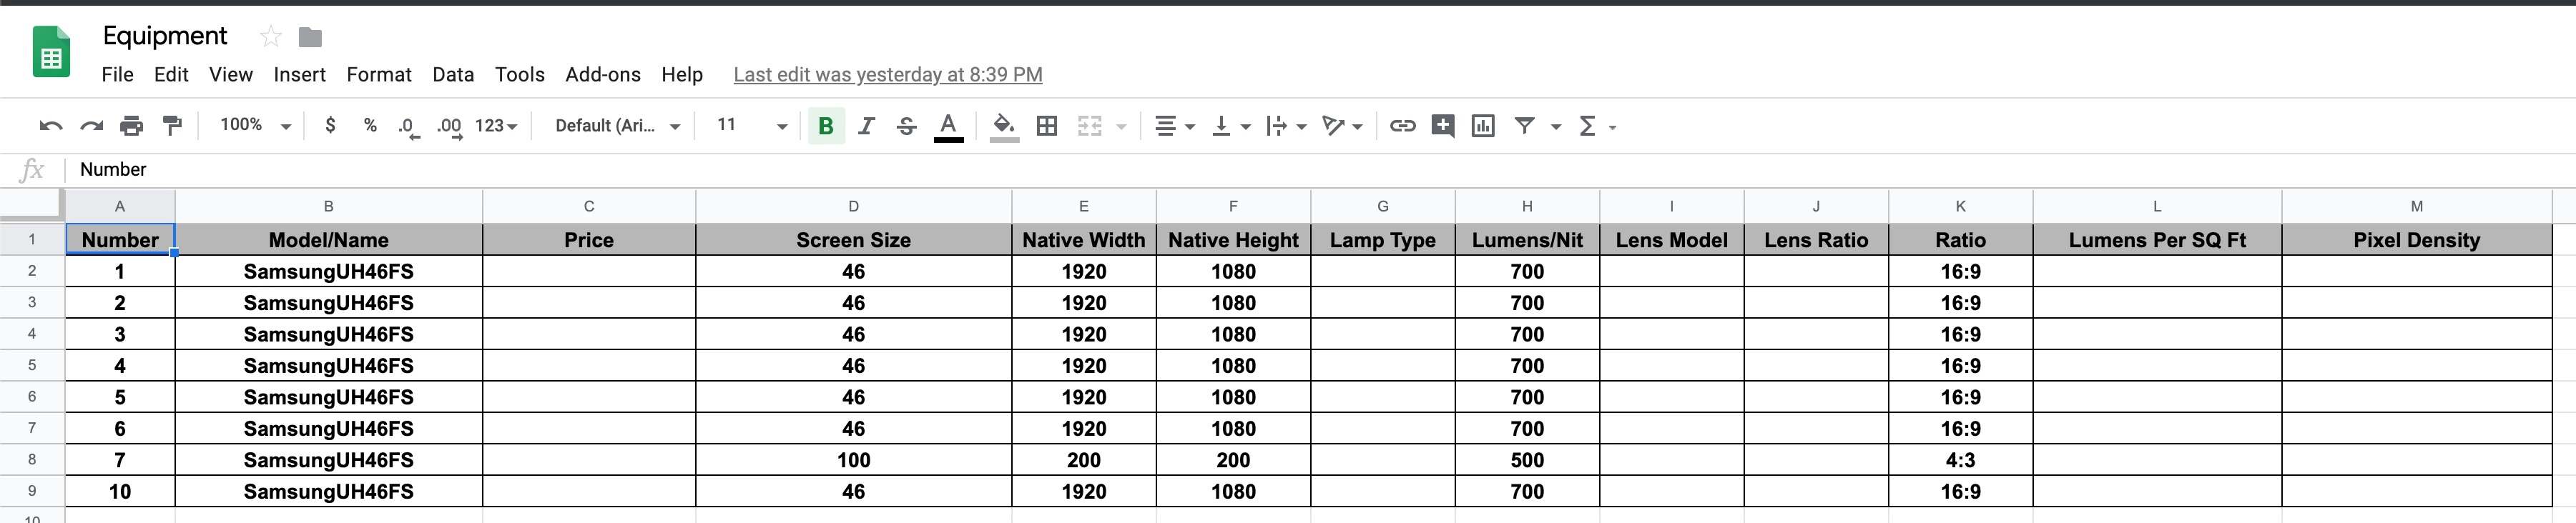This screenshot has width=2576, height=523.
Task: Select column A header
Action: point(120,206)
